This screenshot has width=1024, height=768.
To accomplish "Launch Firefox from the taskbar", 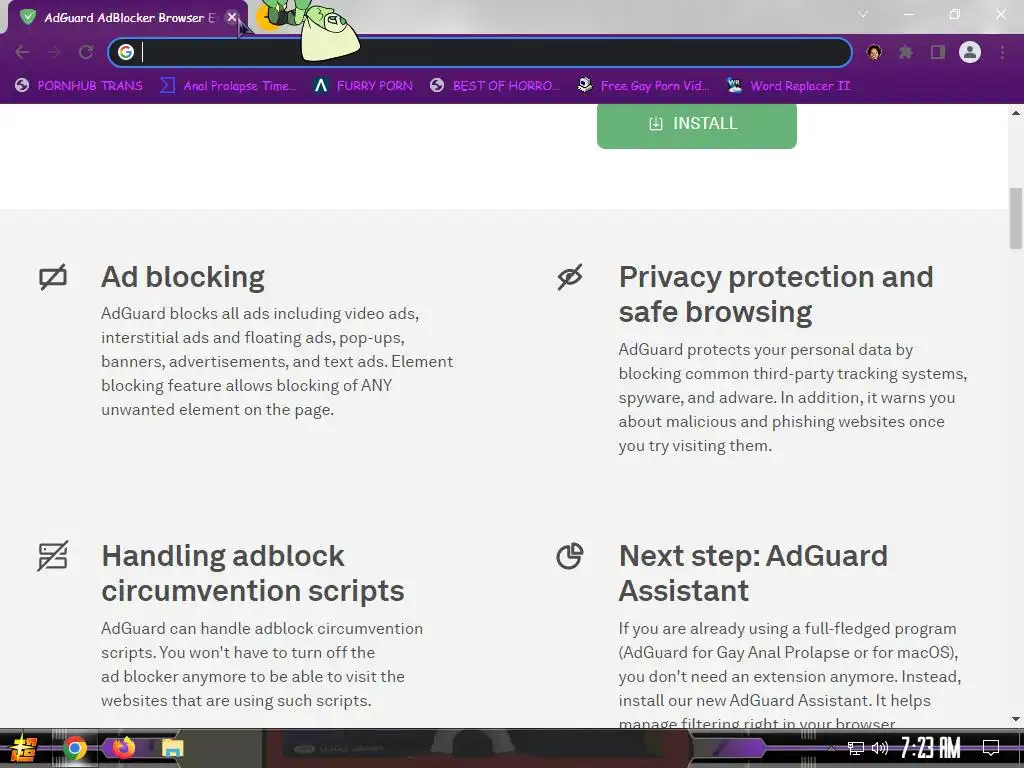I will (x=123, y=747).
